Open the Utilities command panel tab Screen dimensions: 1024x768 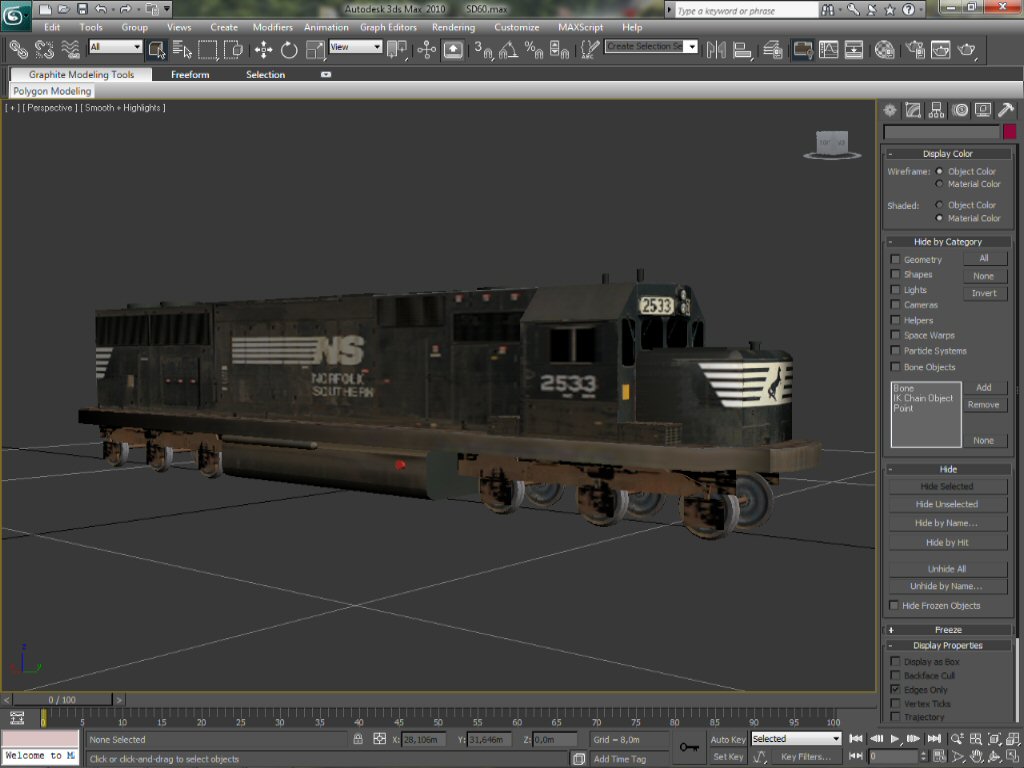coord(1006,110)
